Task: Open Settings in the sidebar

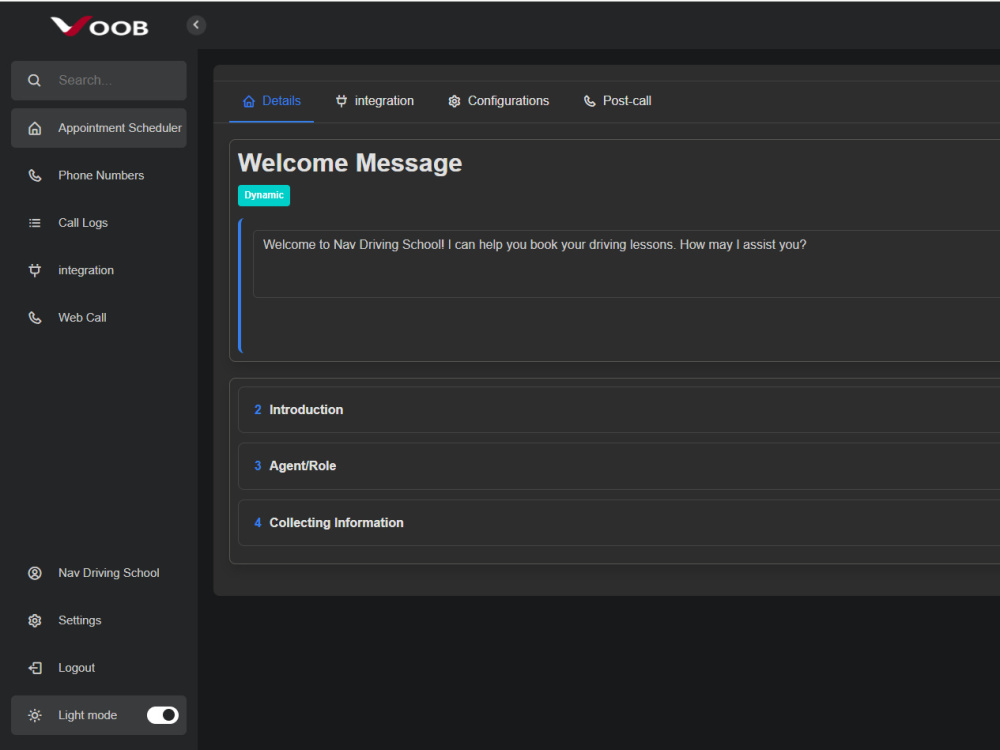Action: [x=99, y=621]
